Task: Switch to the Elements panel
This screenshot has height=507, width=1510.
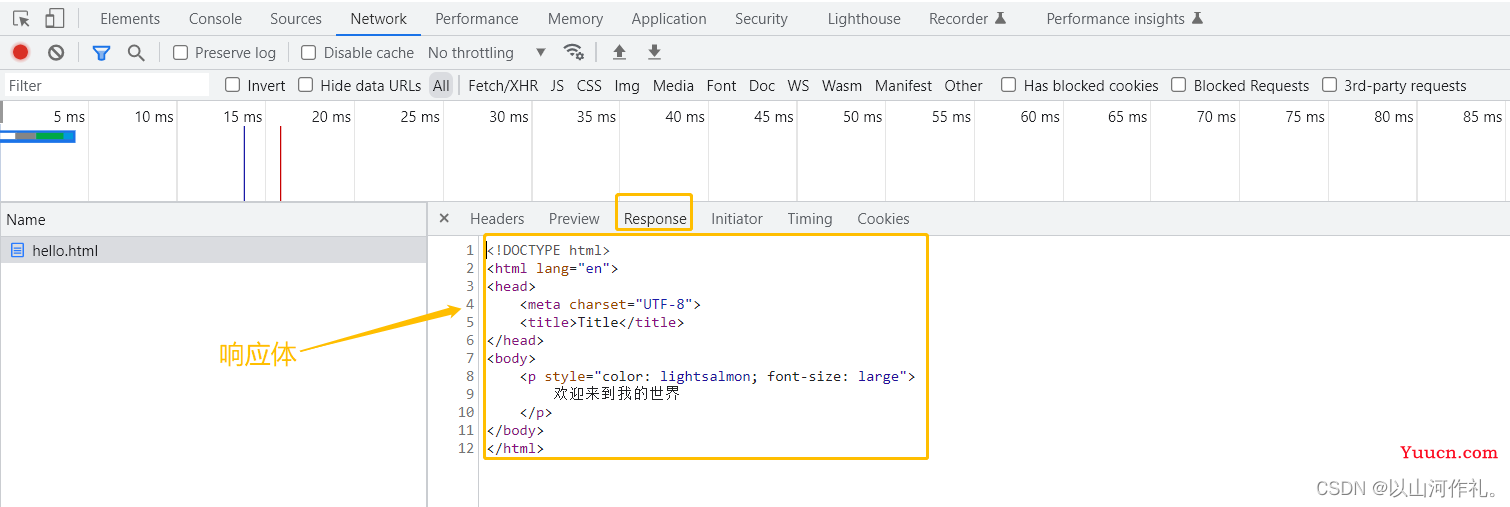Action: [x=130, y=18]
